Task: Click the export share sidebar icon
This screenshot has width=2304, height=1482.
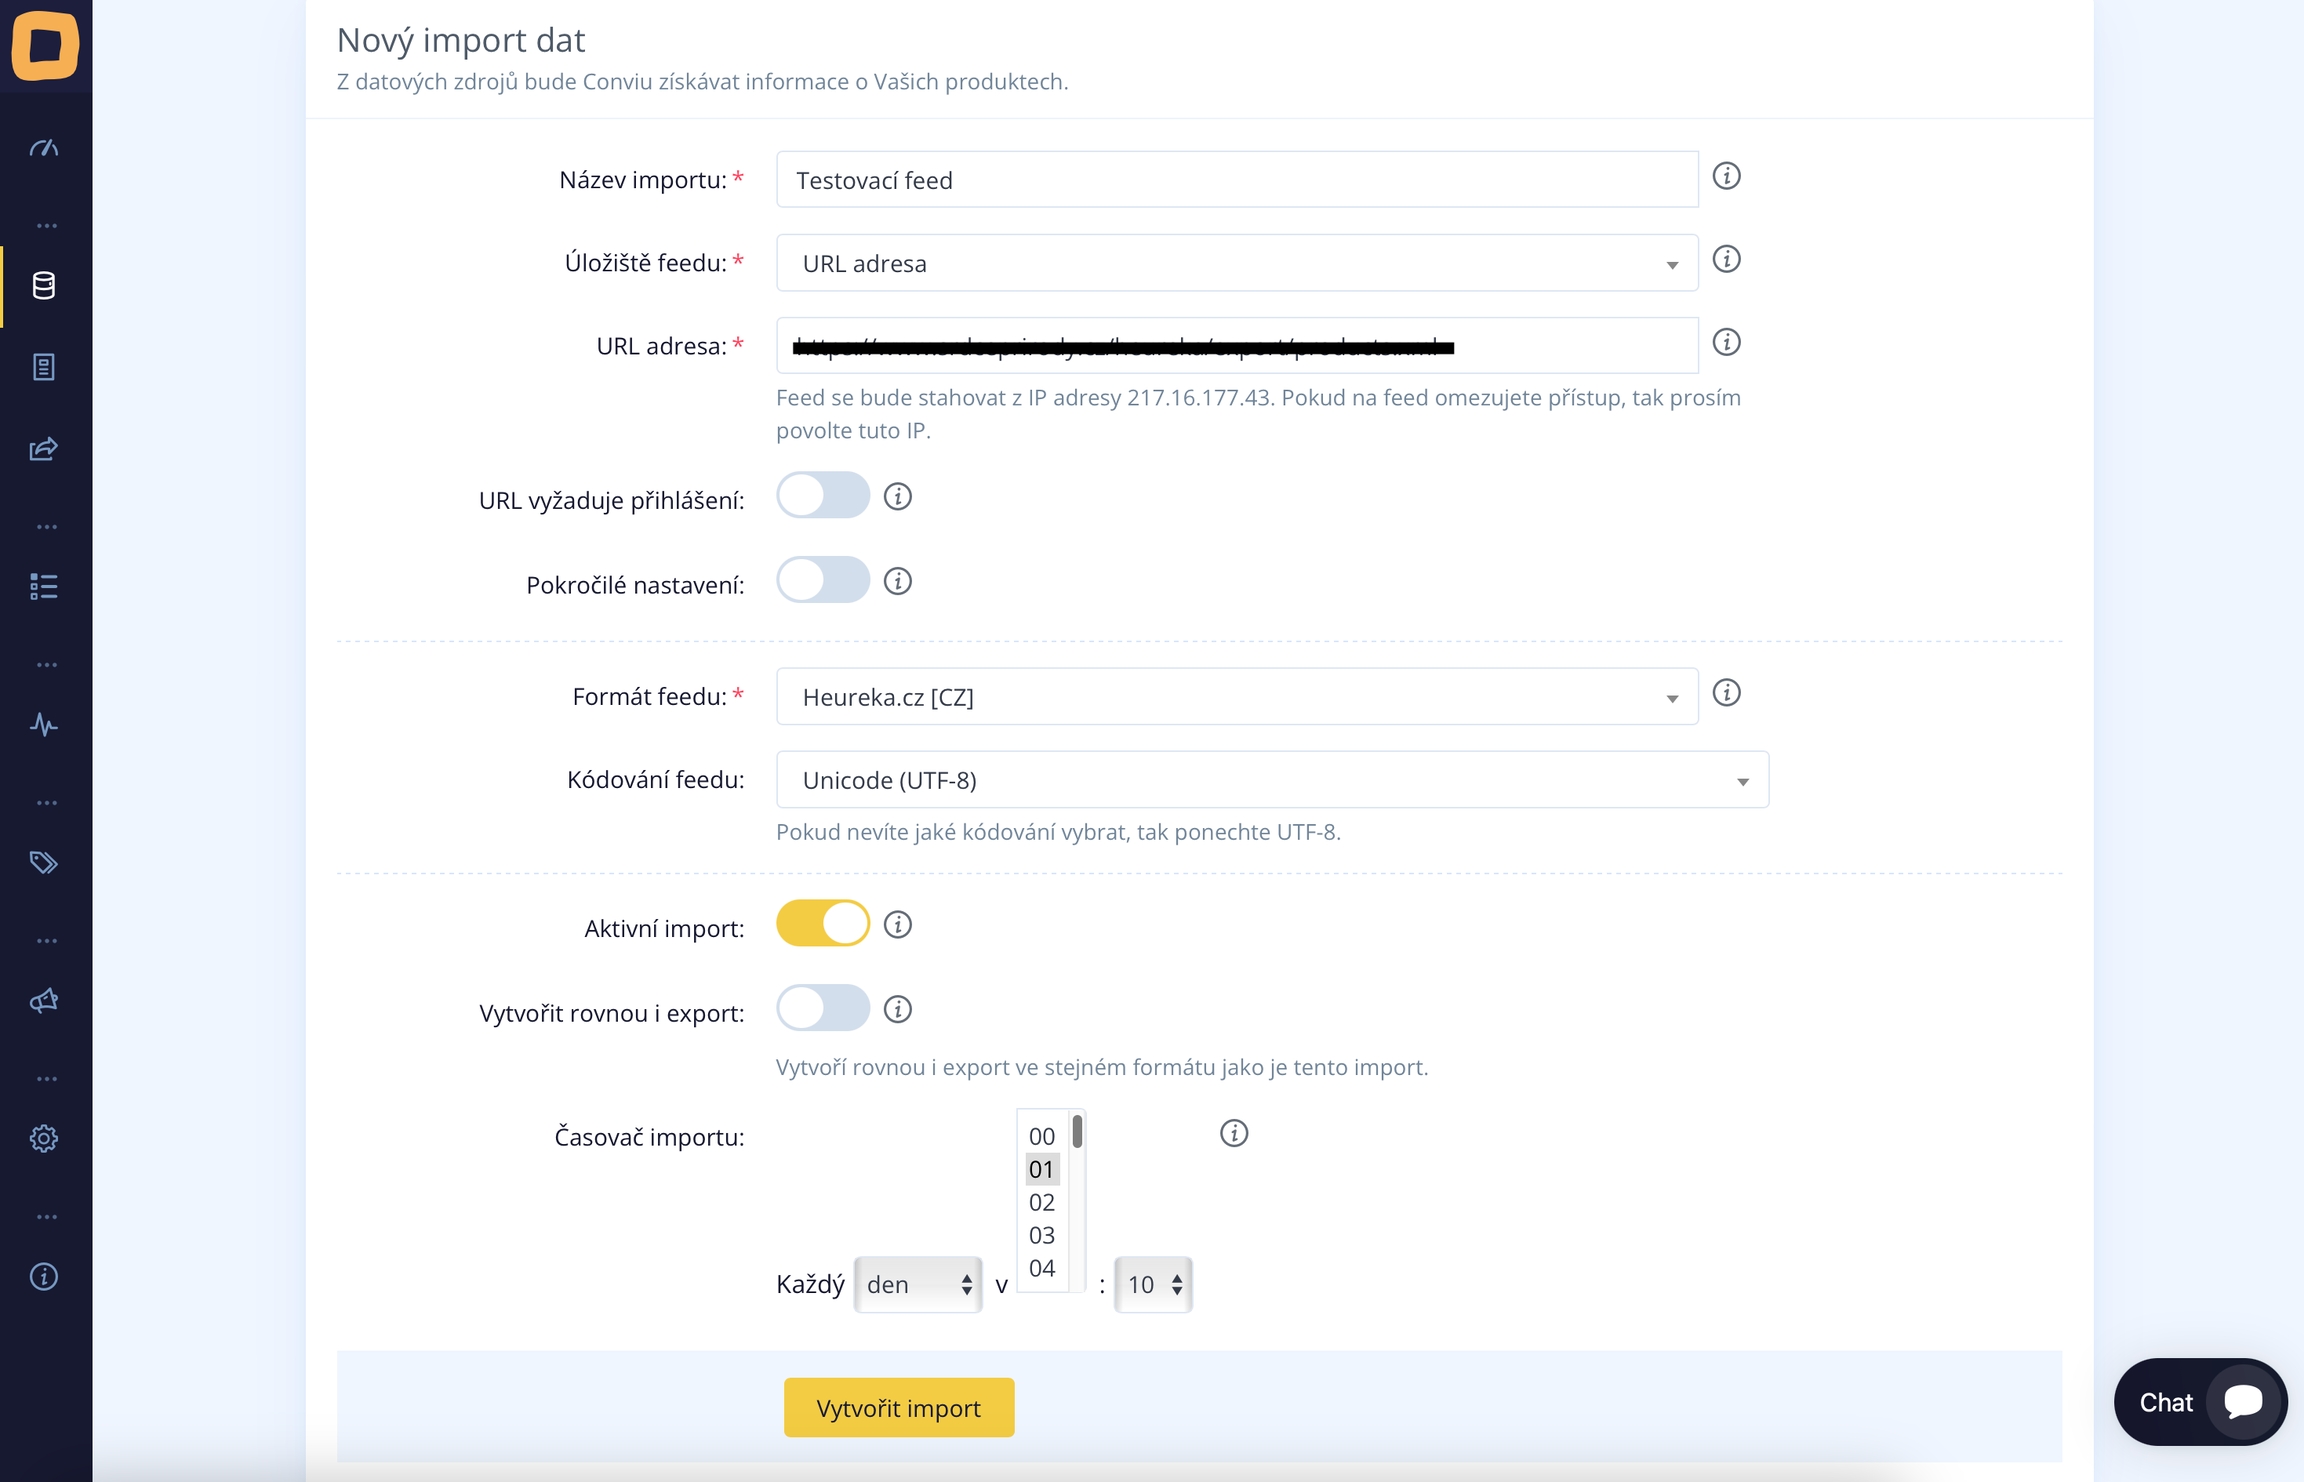Action: [x=44, y=449]
